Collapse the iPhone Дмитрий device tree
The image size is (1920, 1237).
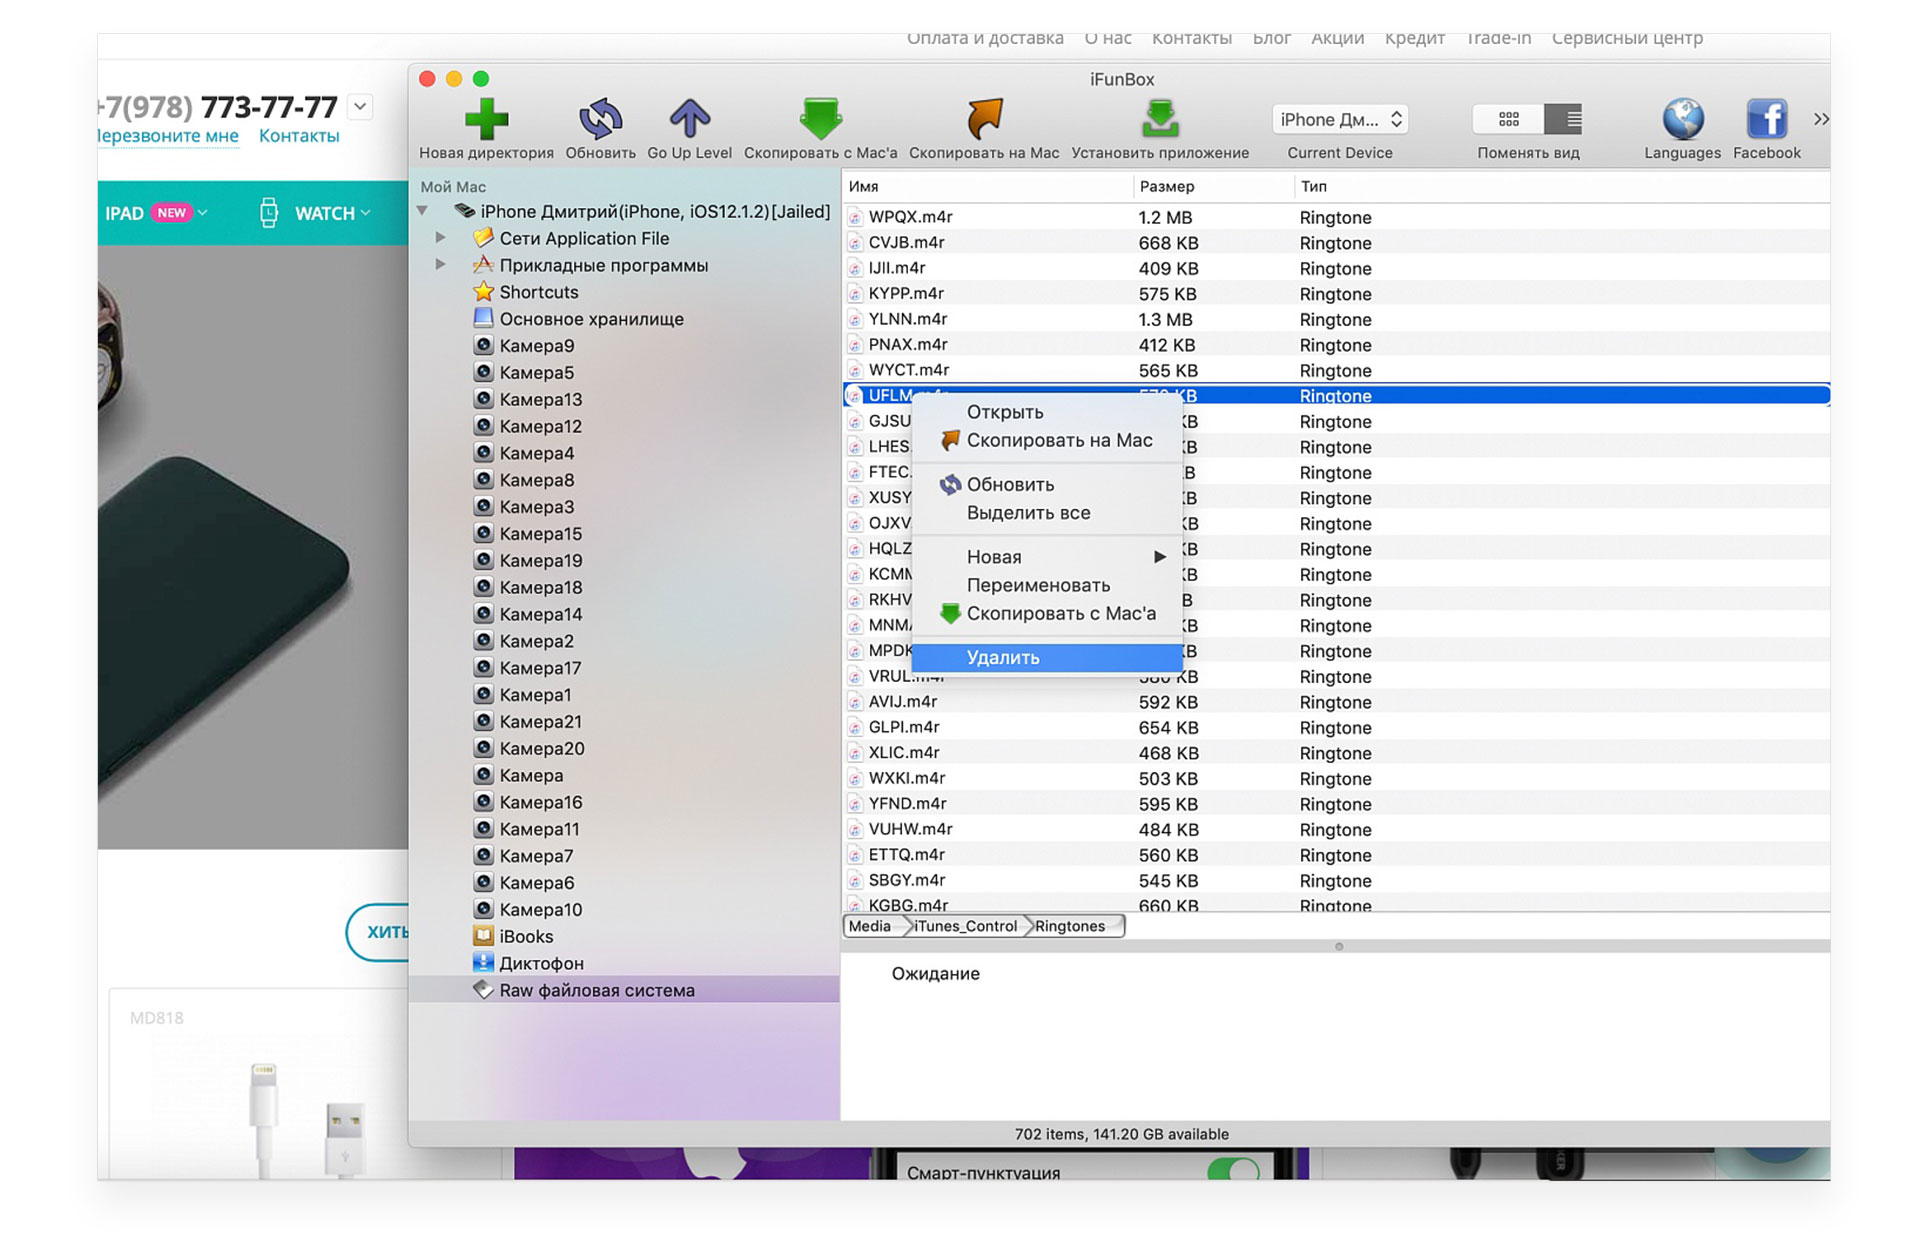423,211
